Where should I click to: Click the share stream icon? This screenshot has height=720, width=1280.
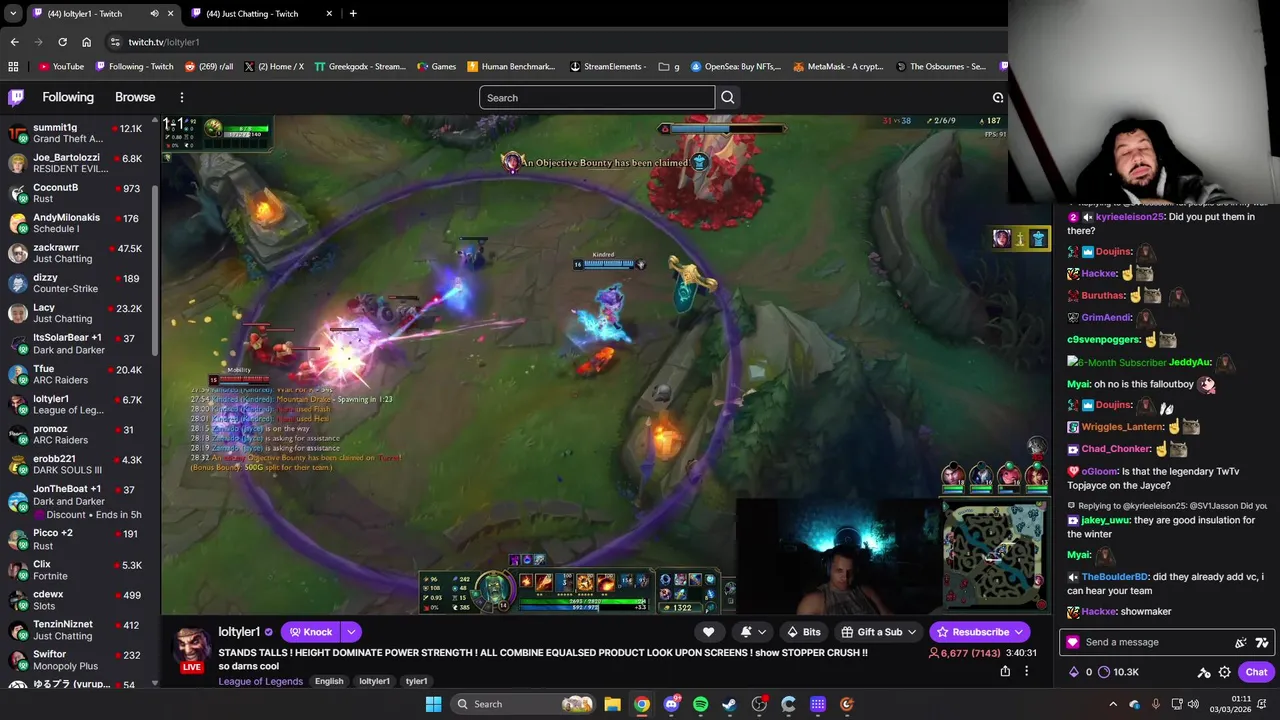(x=1005, y=671)
